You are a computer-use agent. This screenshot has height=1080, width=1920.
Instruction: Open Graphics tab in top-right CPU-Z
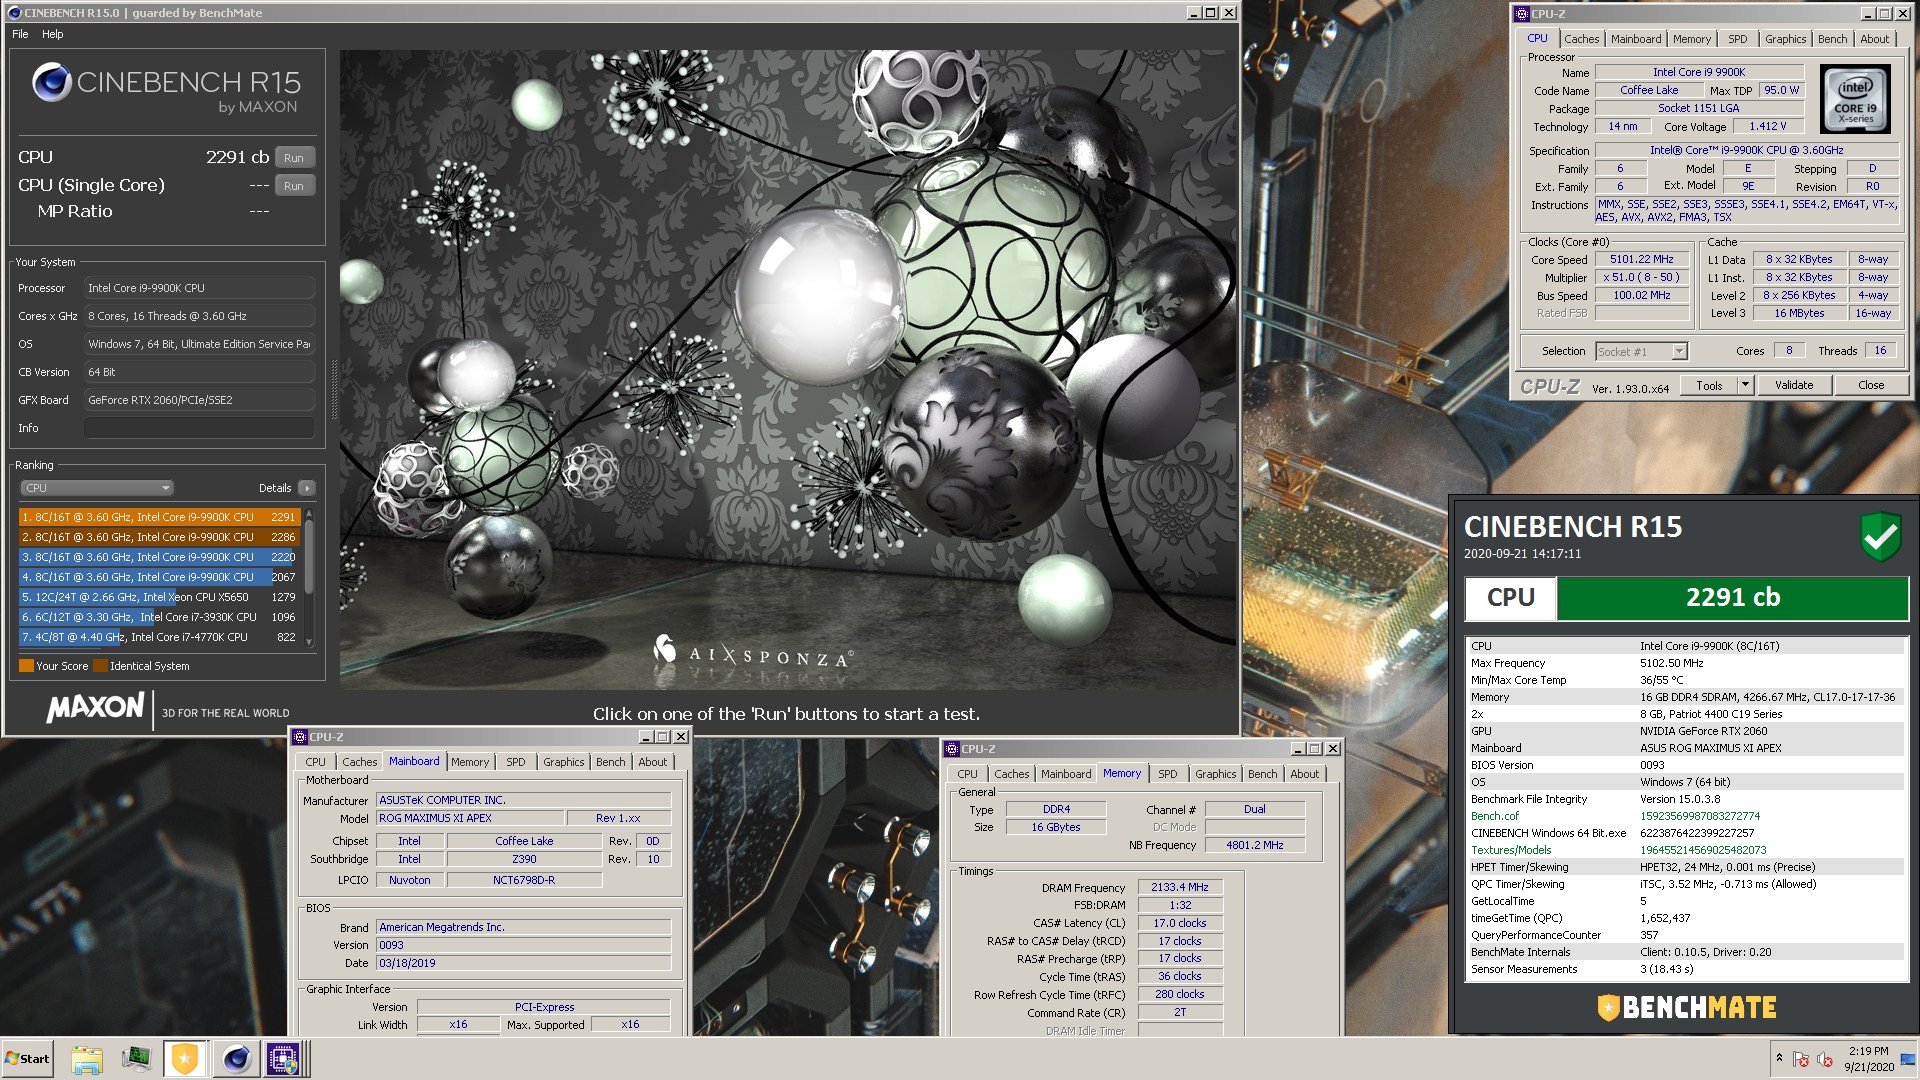pyautogui.click(x=1785, y=39)
